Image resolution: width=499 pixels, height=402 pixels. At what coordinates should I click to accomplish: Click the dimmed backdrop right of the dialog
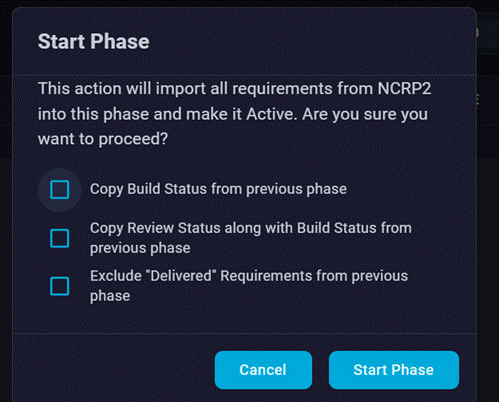[x=488, y=233]
